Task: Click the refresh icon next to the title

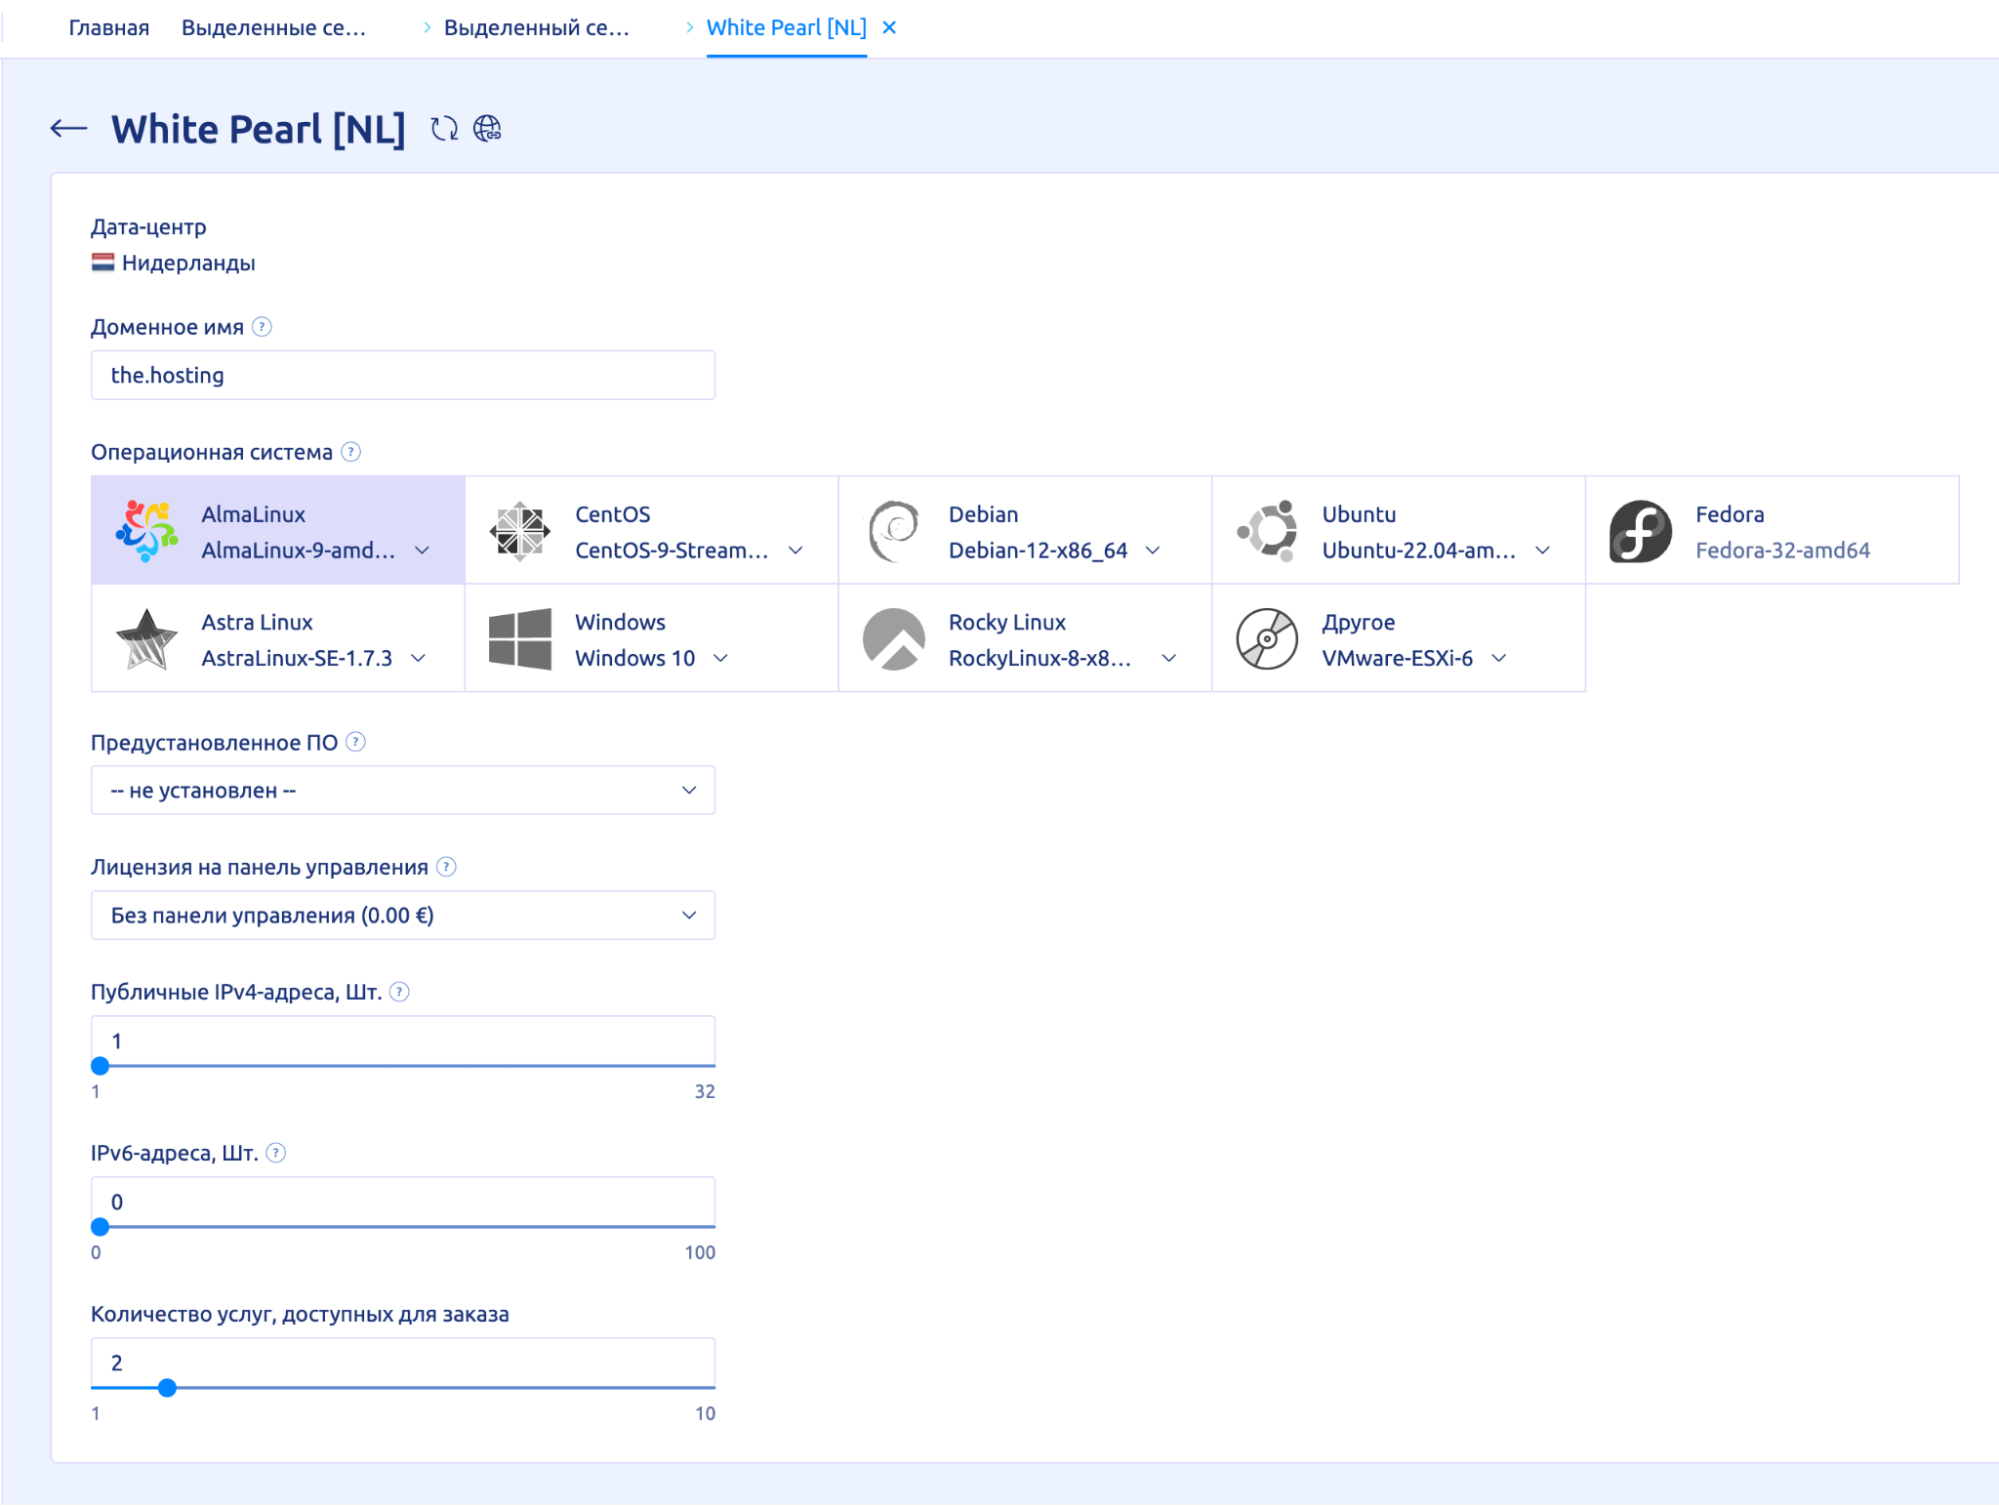Action: tap(444, 129)
